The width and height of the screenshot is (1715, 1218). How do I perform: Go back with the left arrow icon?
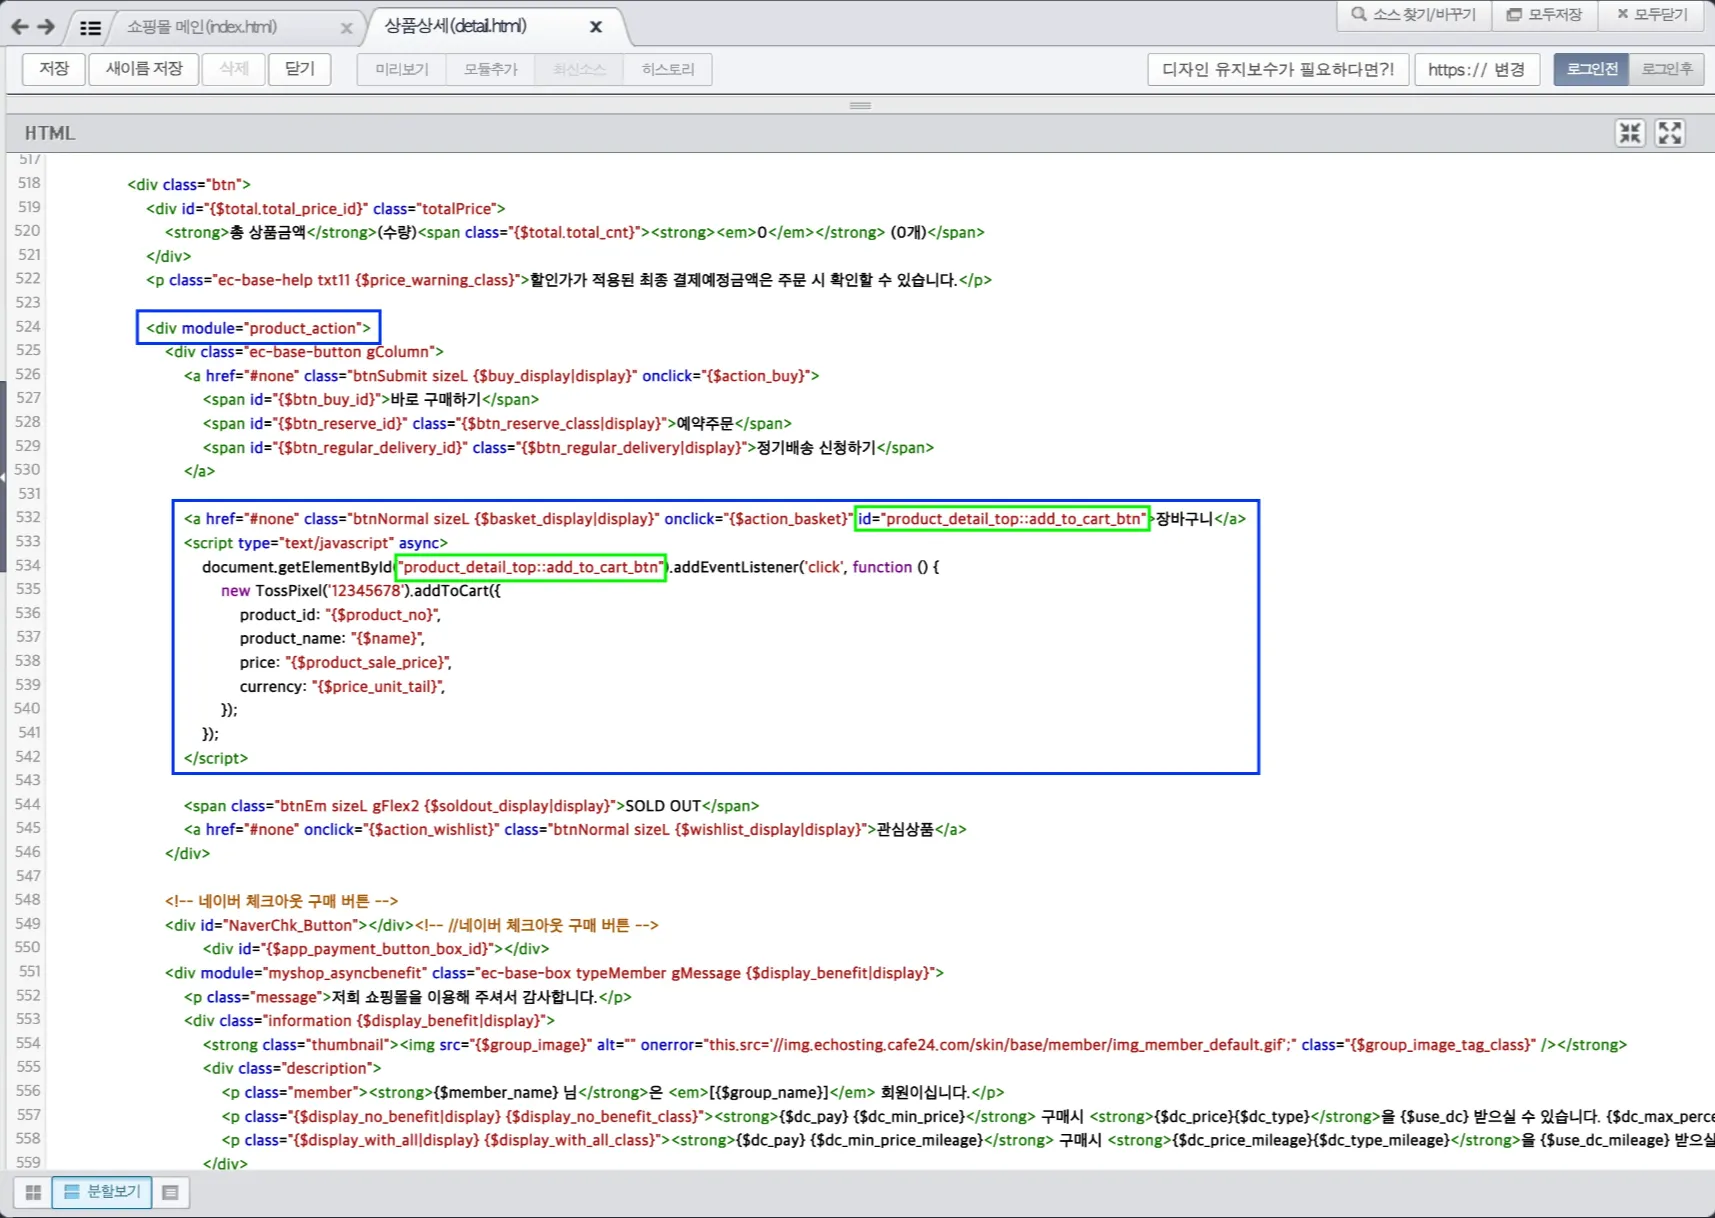(19, 27)
